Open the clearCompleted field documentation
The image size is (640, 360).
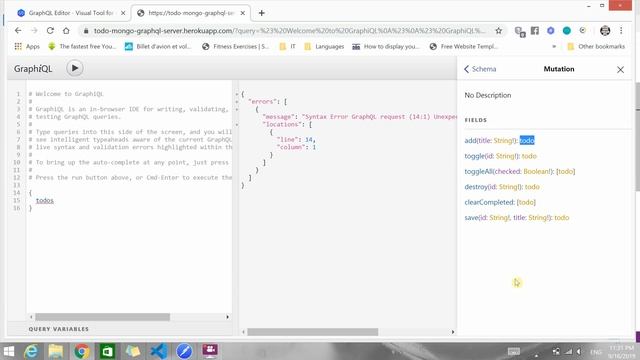[489, 202]
